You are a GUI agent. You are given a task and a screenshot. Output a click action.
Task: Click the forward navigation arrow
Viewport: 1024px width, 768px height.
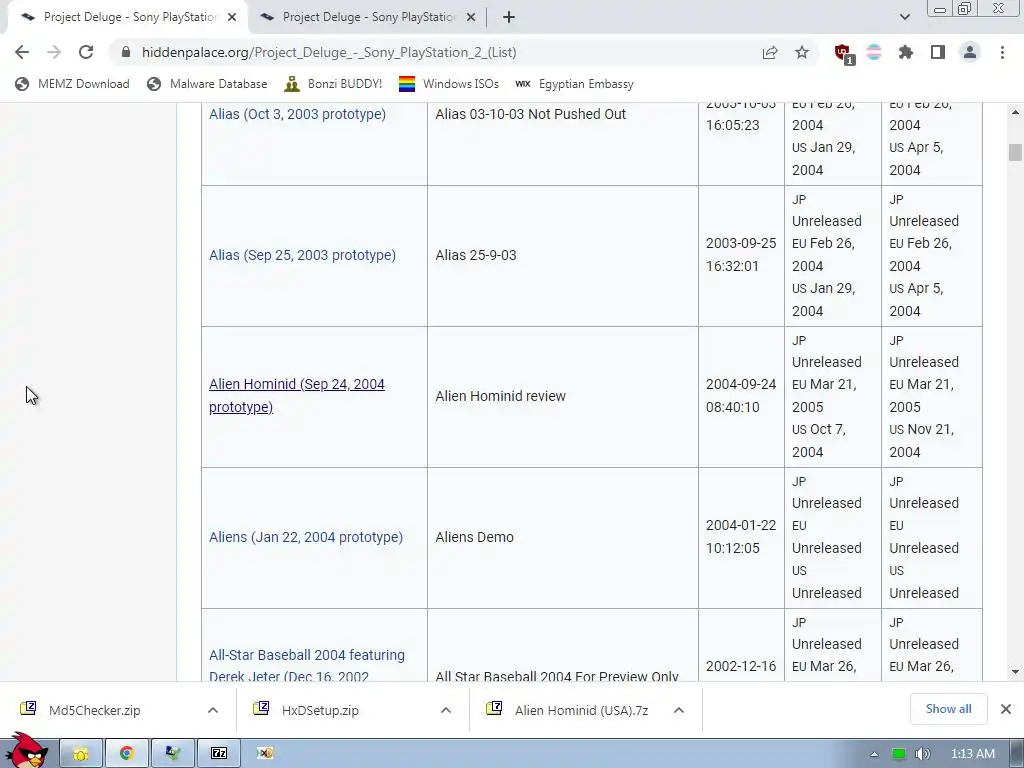point(54,52)
